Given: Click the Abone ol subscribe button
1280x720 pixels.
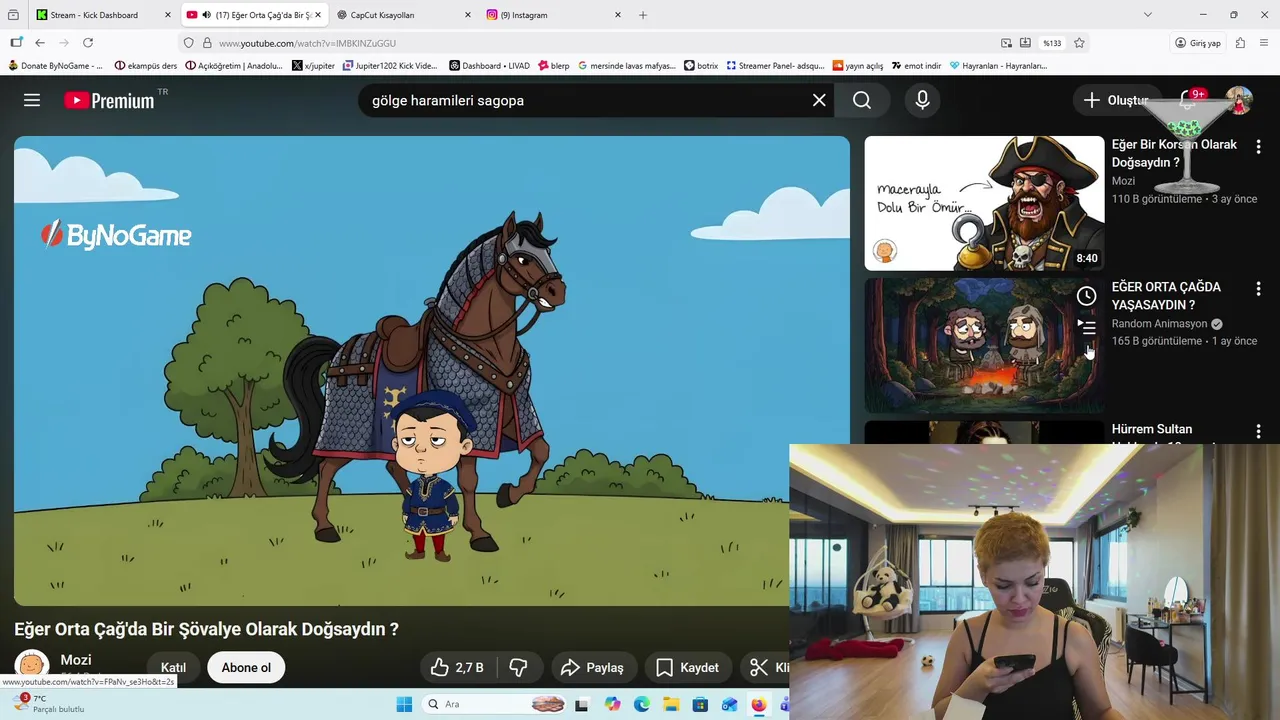Looking at the screenshot, I should click(x=246, y=667).
